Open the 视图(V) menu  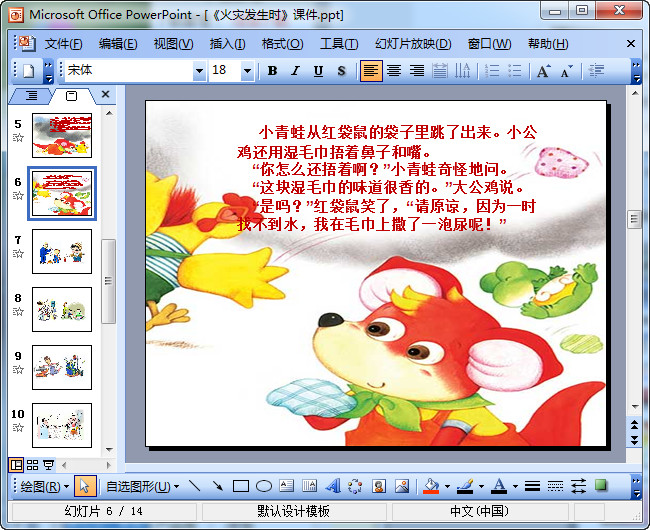(173, 44)
